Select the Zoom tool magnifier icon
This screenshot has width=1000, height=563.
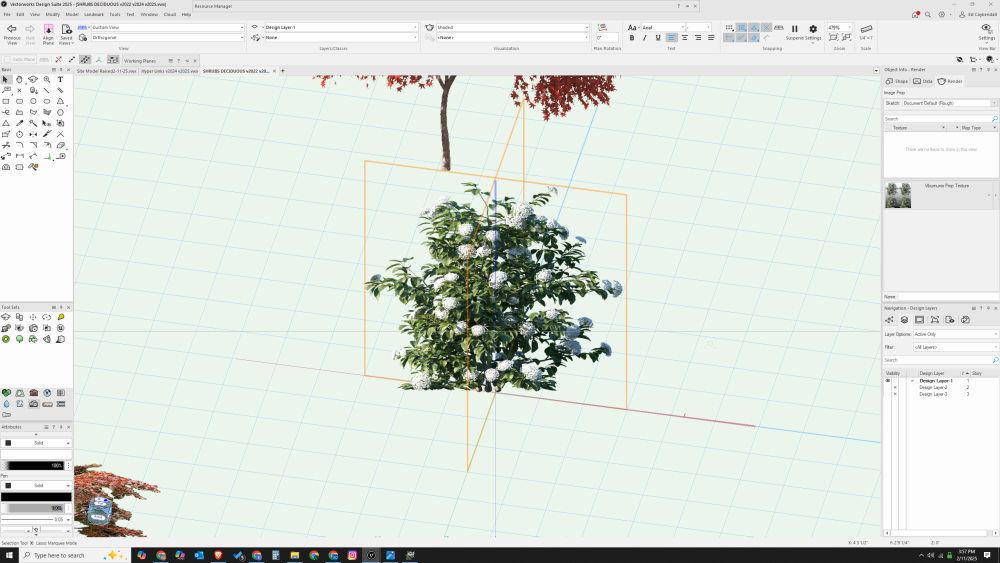(x=47, y=79)
